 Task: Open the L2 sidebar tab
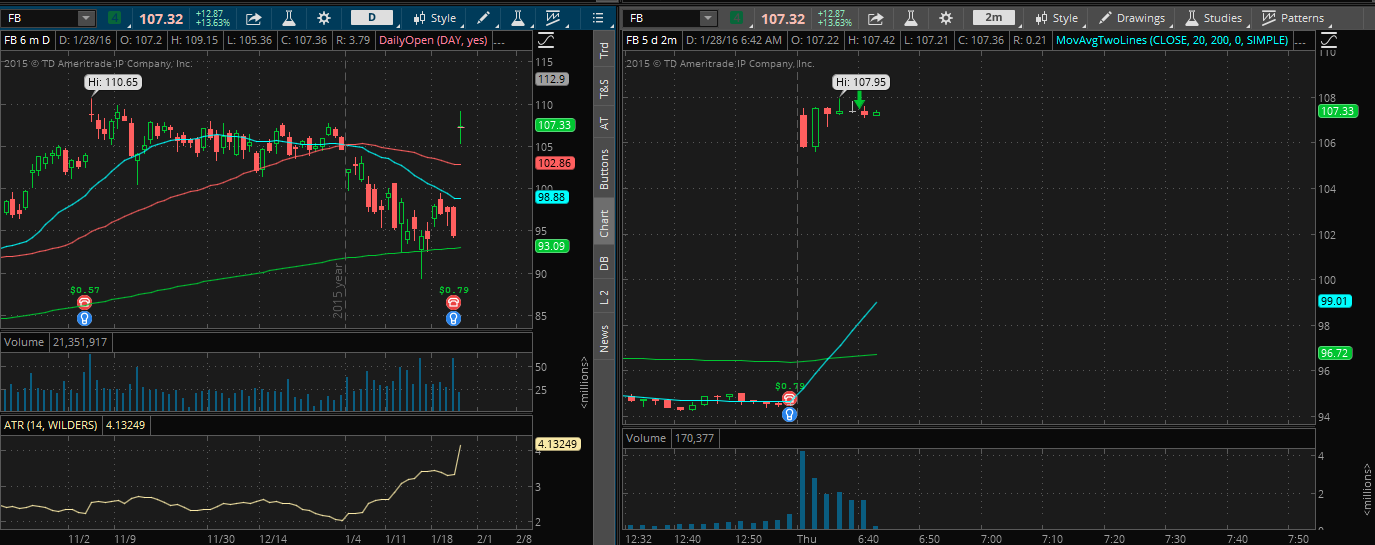604,297
